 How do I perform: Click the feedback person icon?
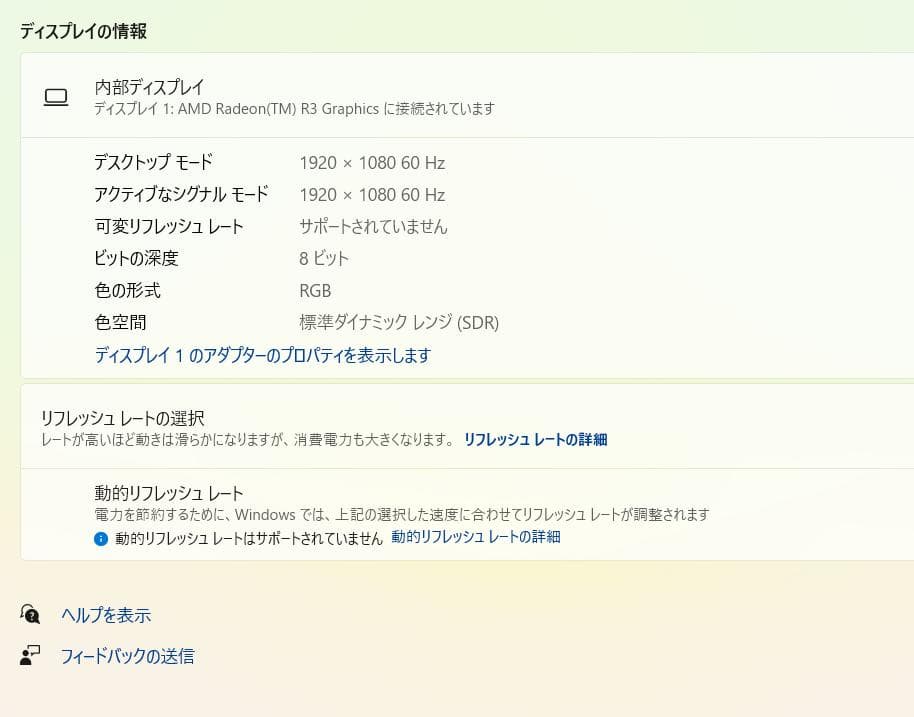click(x=30, y=656)
